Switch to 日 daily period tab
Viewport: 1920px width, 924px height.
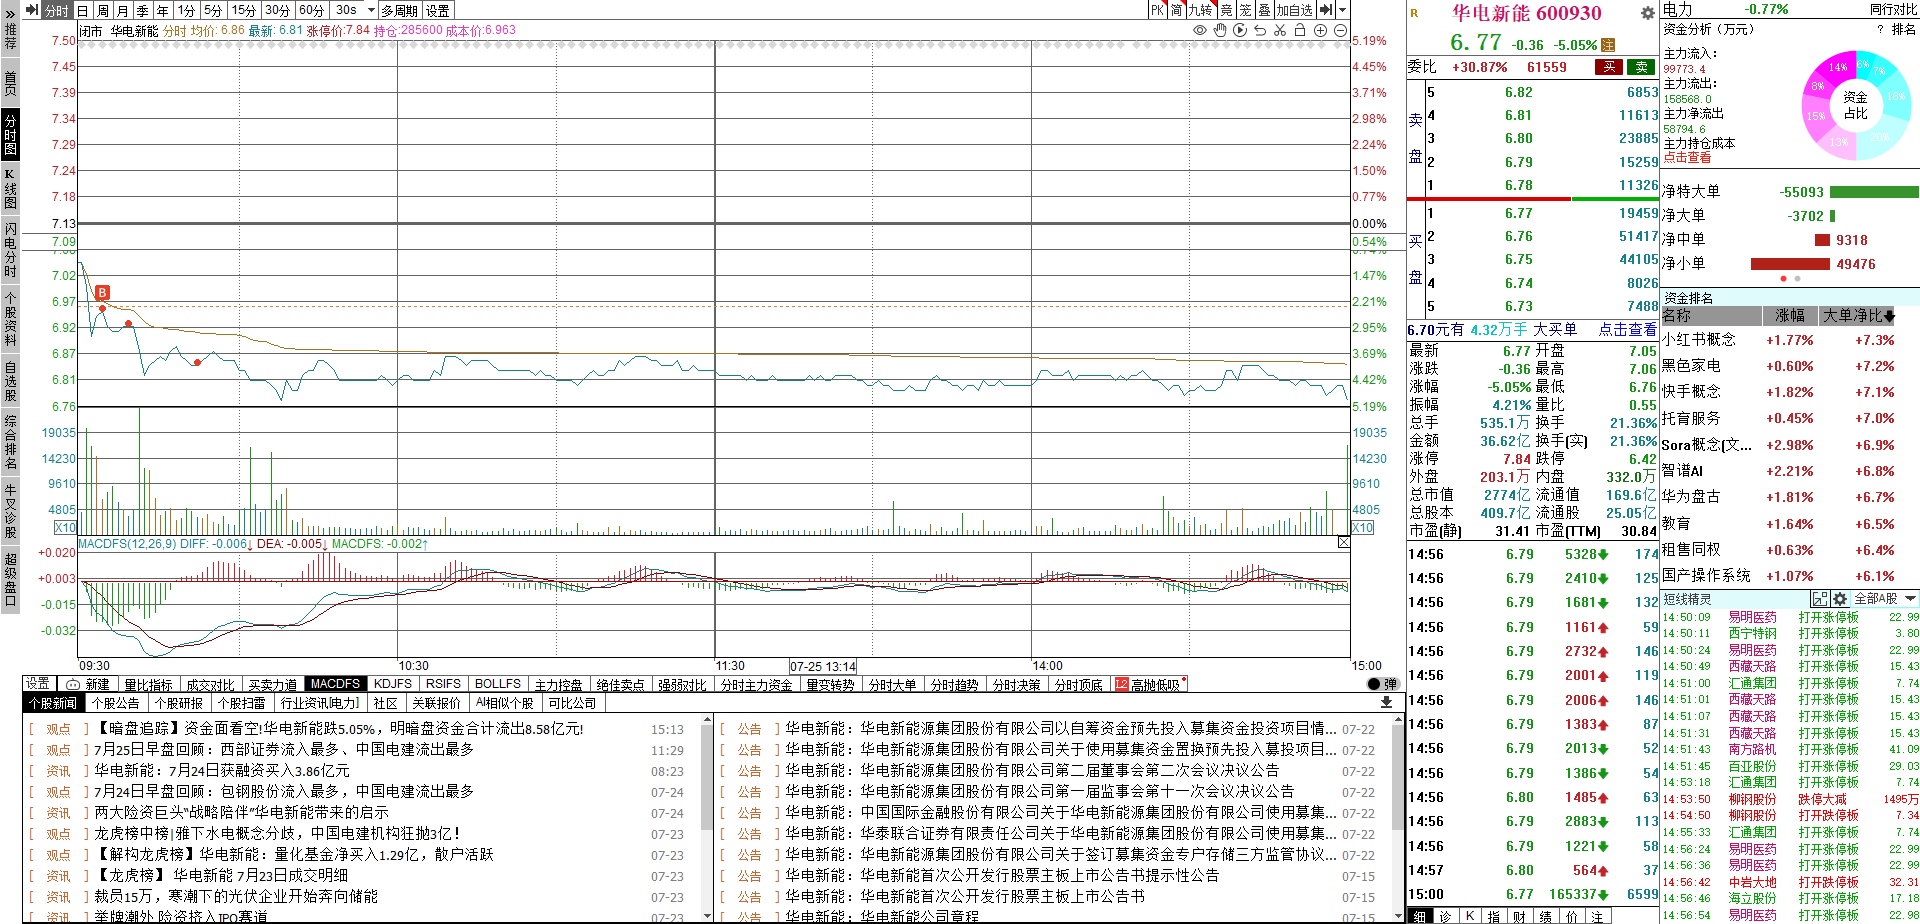[83, 10]
